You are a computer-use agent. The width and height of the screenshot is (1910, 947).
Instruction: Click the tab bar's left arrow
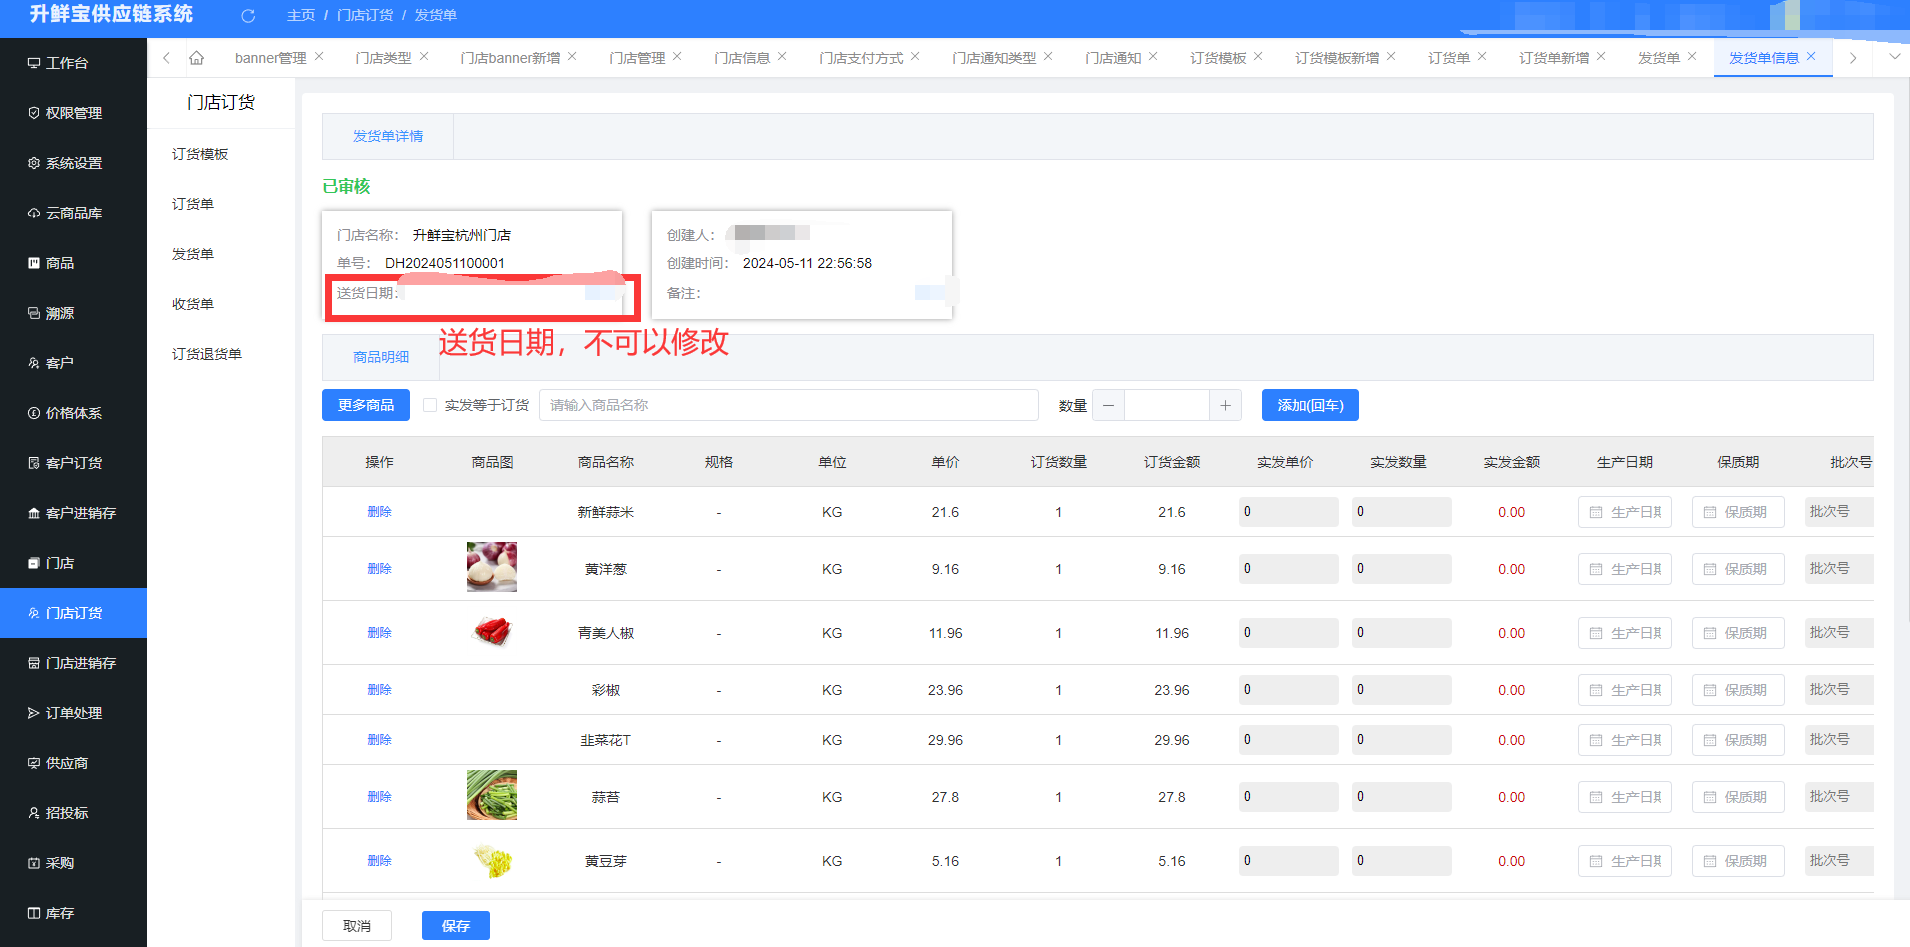(x=166, y=58)
